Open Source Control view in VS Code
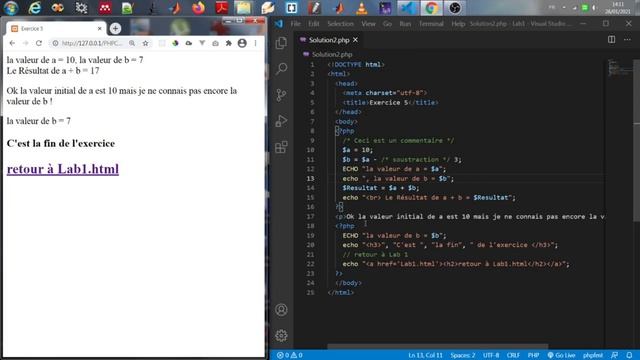The height and width of the screenshot is (360, 640). tap(281, 95)
